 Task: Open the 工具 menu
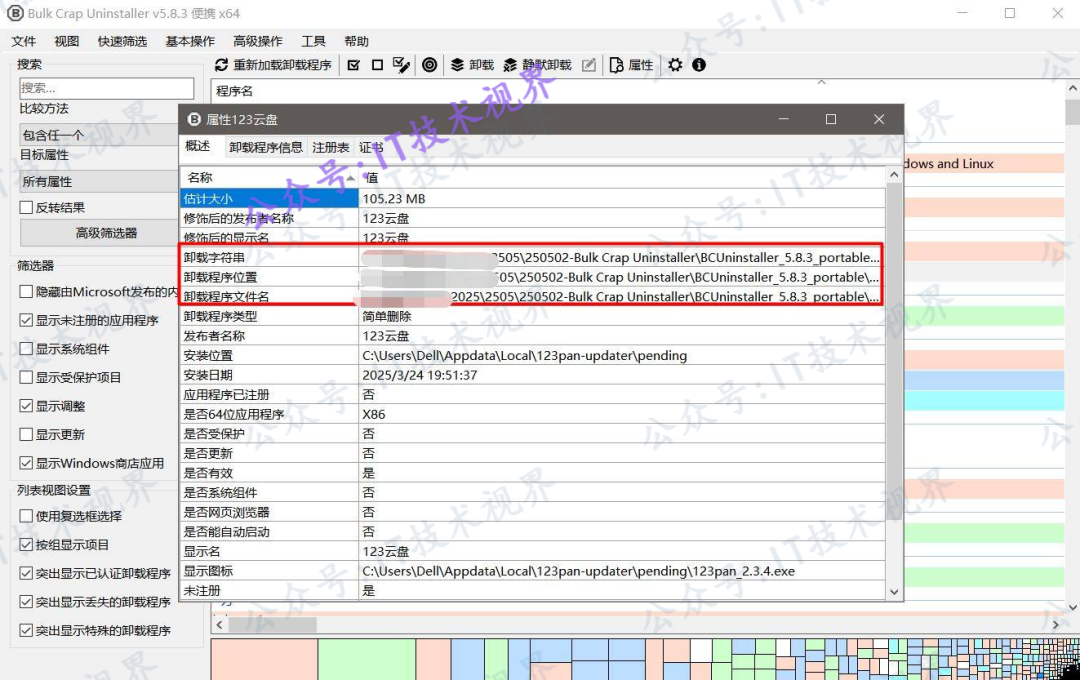point(313,41)
